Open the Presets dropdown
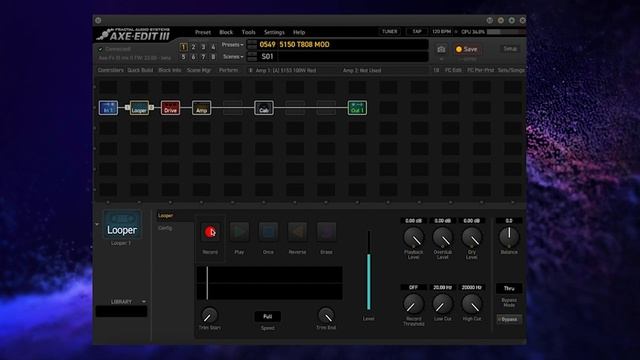The image size is (640, 360). pyautogui.click(x=232, y=44)
